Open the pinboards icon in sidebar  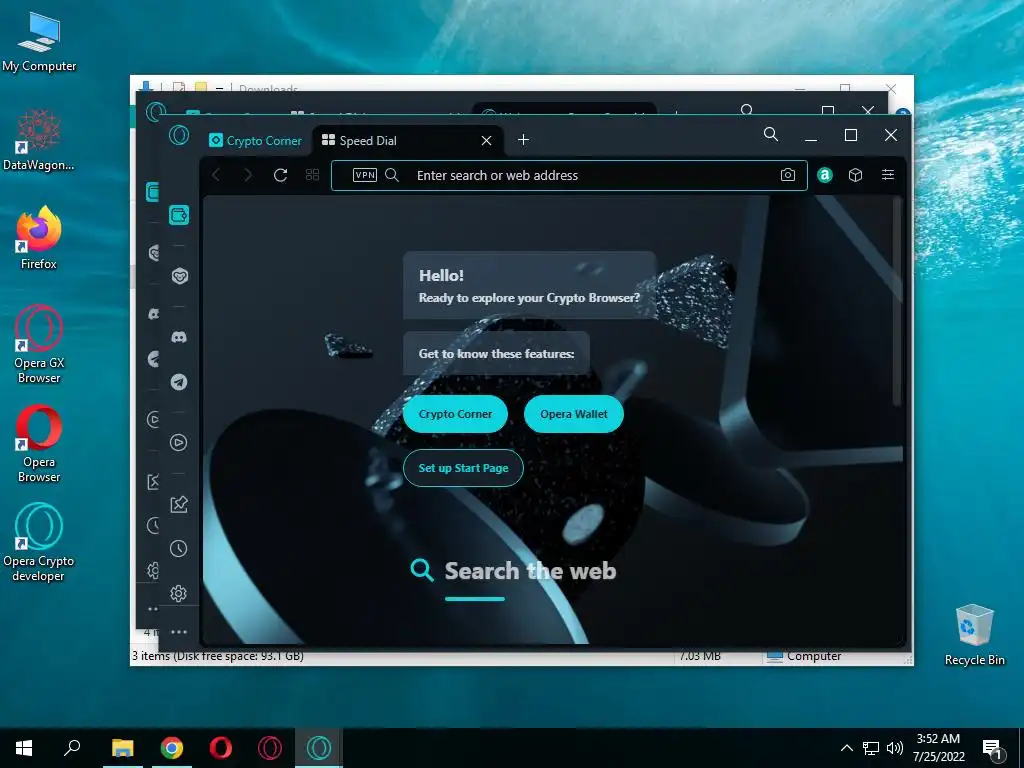point(179,504)
